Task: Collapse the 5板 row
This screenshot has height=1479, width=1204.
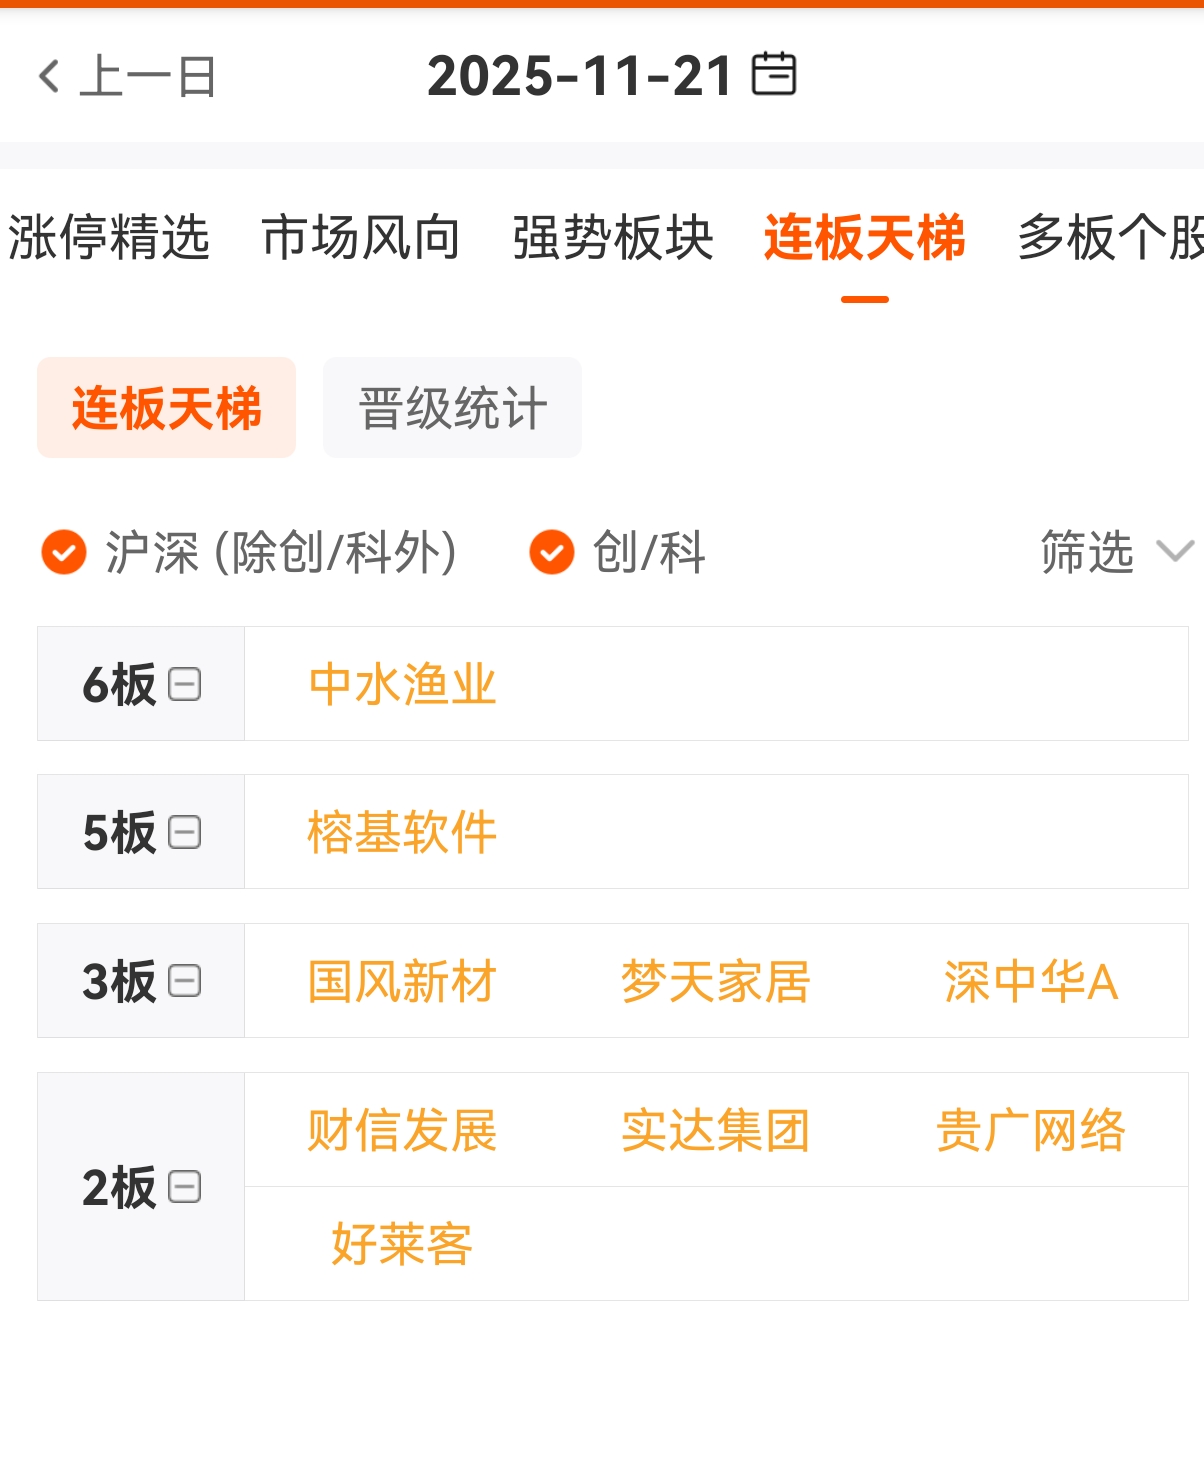Action: (185, 832)
